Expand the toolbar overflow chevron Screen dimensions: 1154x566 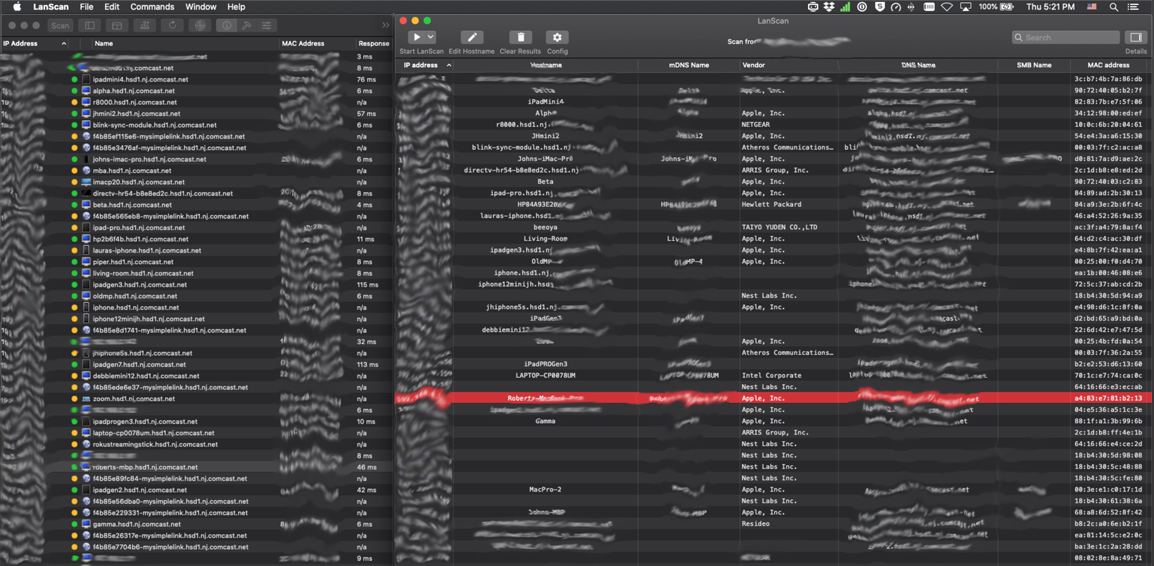(x=385, y=25)
